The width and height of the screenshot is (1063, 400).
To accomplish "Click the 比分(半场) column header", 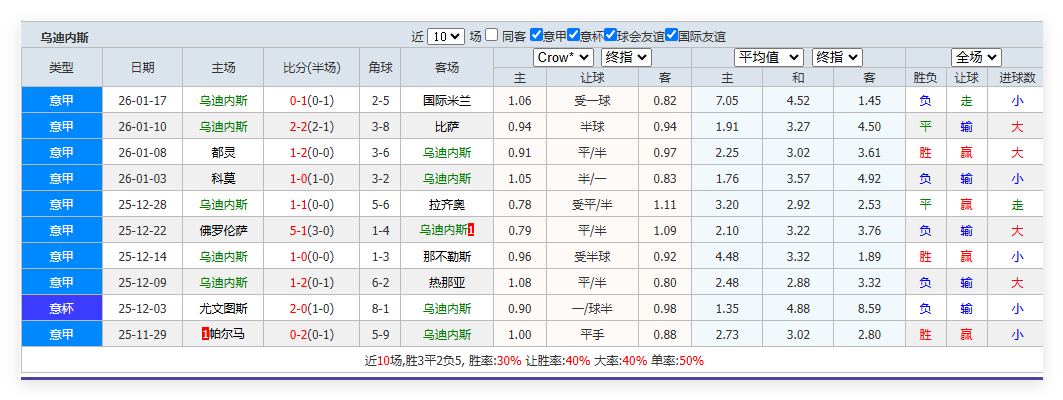I will coord(312,68).
